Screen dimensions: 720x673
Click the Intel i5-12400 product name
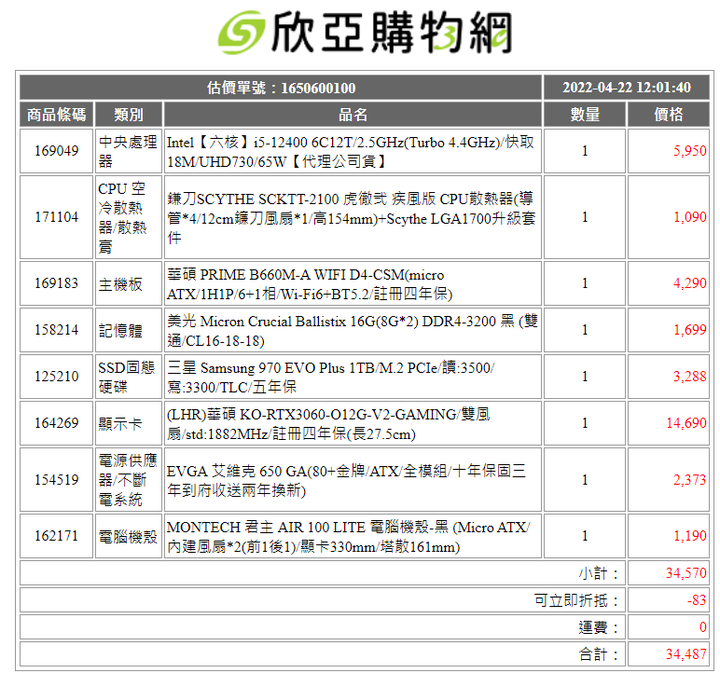tap(351, 151)
